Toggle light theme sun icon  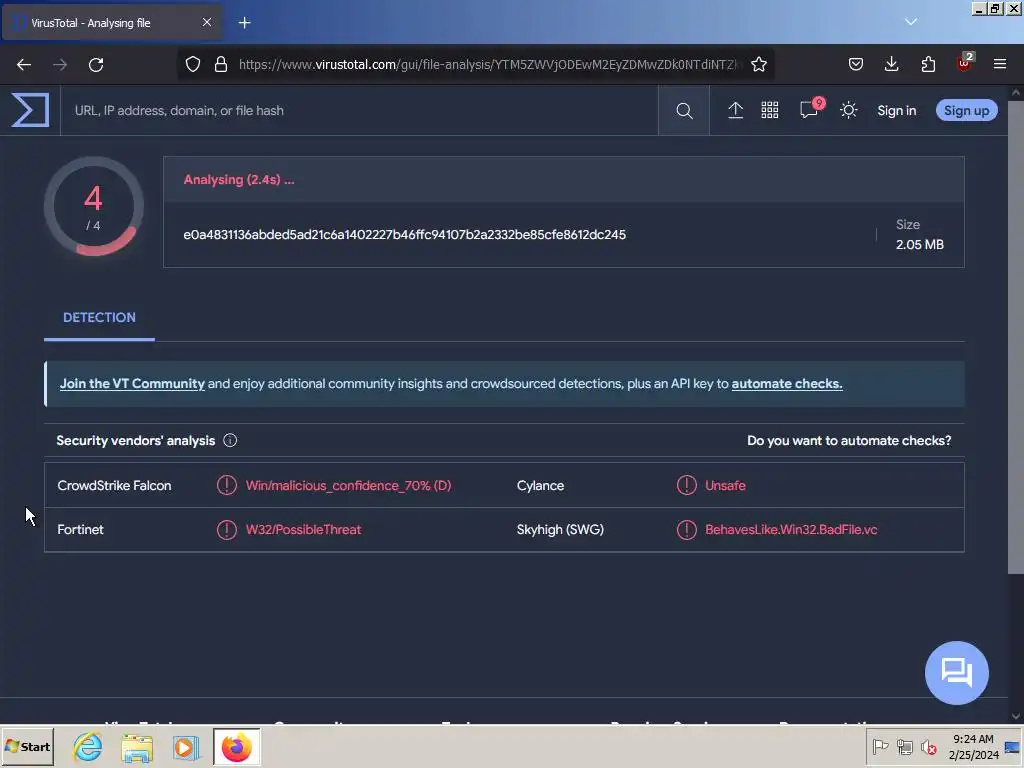pyautogui.click(x=848, y=110)
